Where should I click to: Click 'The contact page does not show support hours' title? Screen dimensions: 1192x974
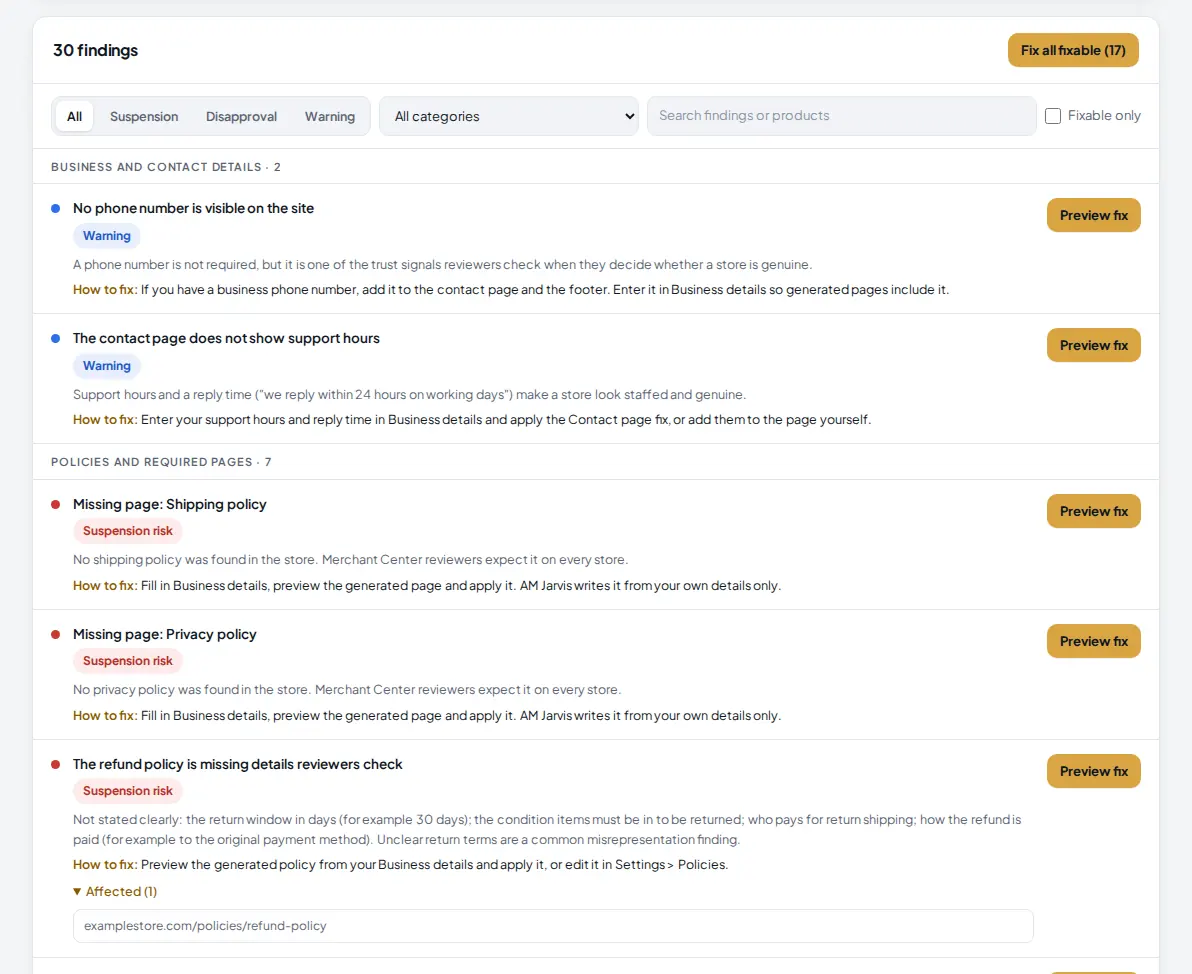point(226,338)
